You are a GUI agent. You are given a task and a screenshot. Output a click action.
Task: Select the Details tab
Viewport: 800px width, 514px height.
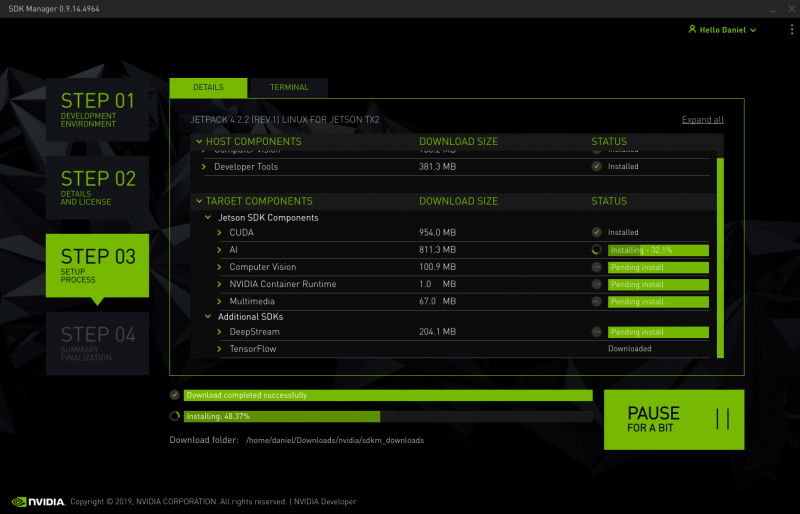pyautogui.click(x=208, y=88)
